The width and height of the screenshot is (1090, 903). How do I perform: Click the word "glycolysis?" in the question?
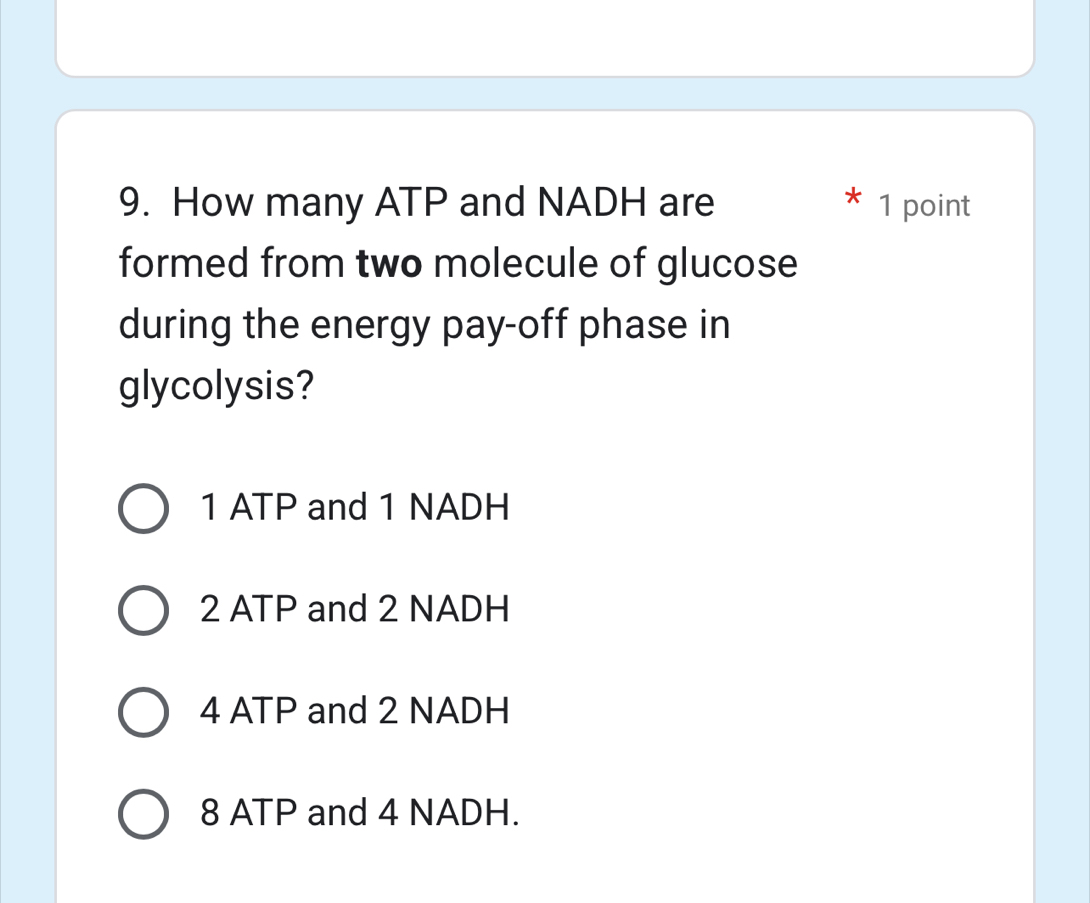(215, 386)
